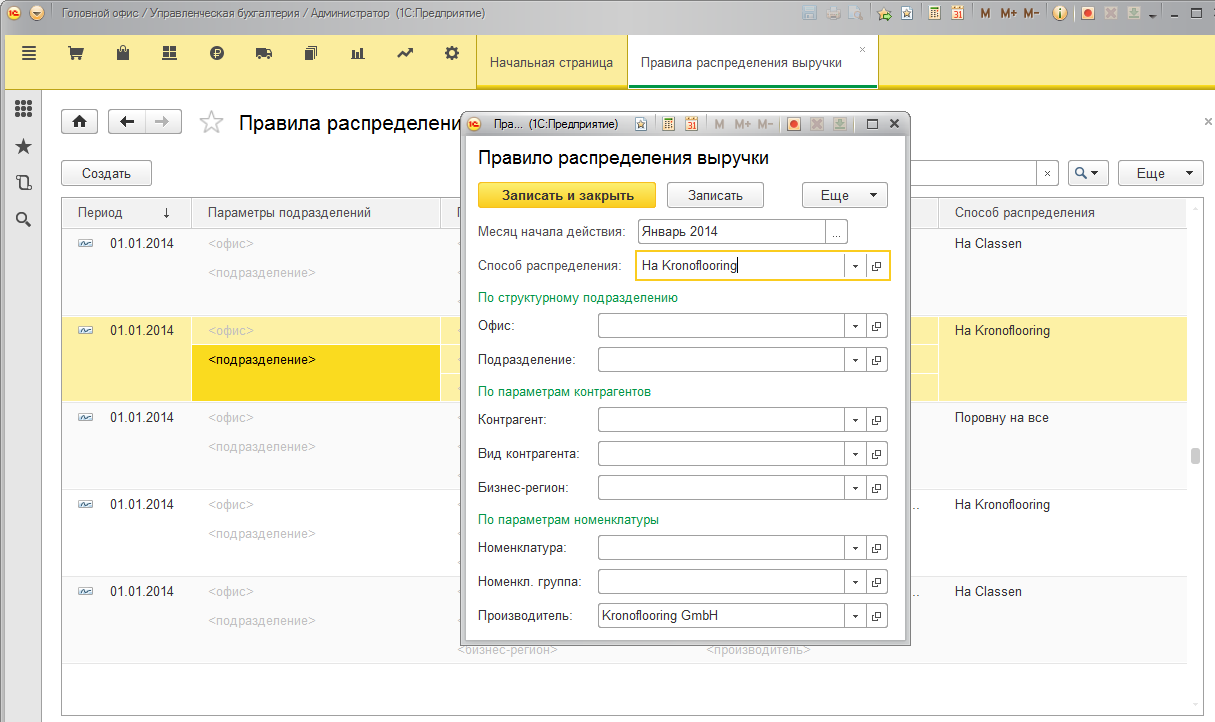Image resolution: width=1215 pixels, height=722 pixels.
Task: Open search magnifier in left sidebar
Action: [23, 219]
